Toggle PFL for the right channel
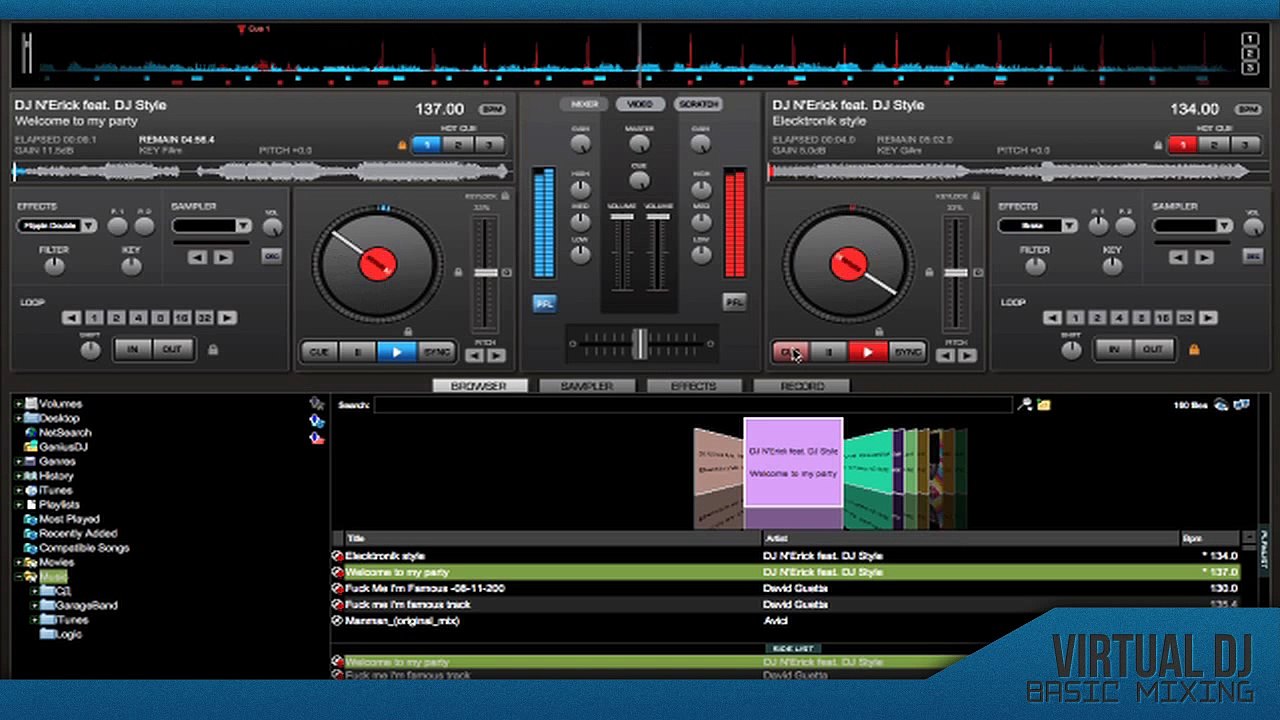Image resolution: width=1280 pixels, height=720 pixels. (x=735, y=302)
